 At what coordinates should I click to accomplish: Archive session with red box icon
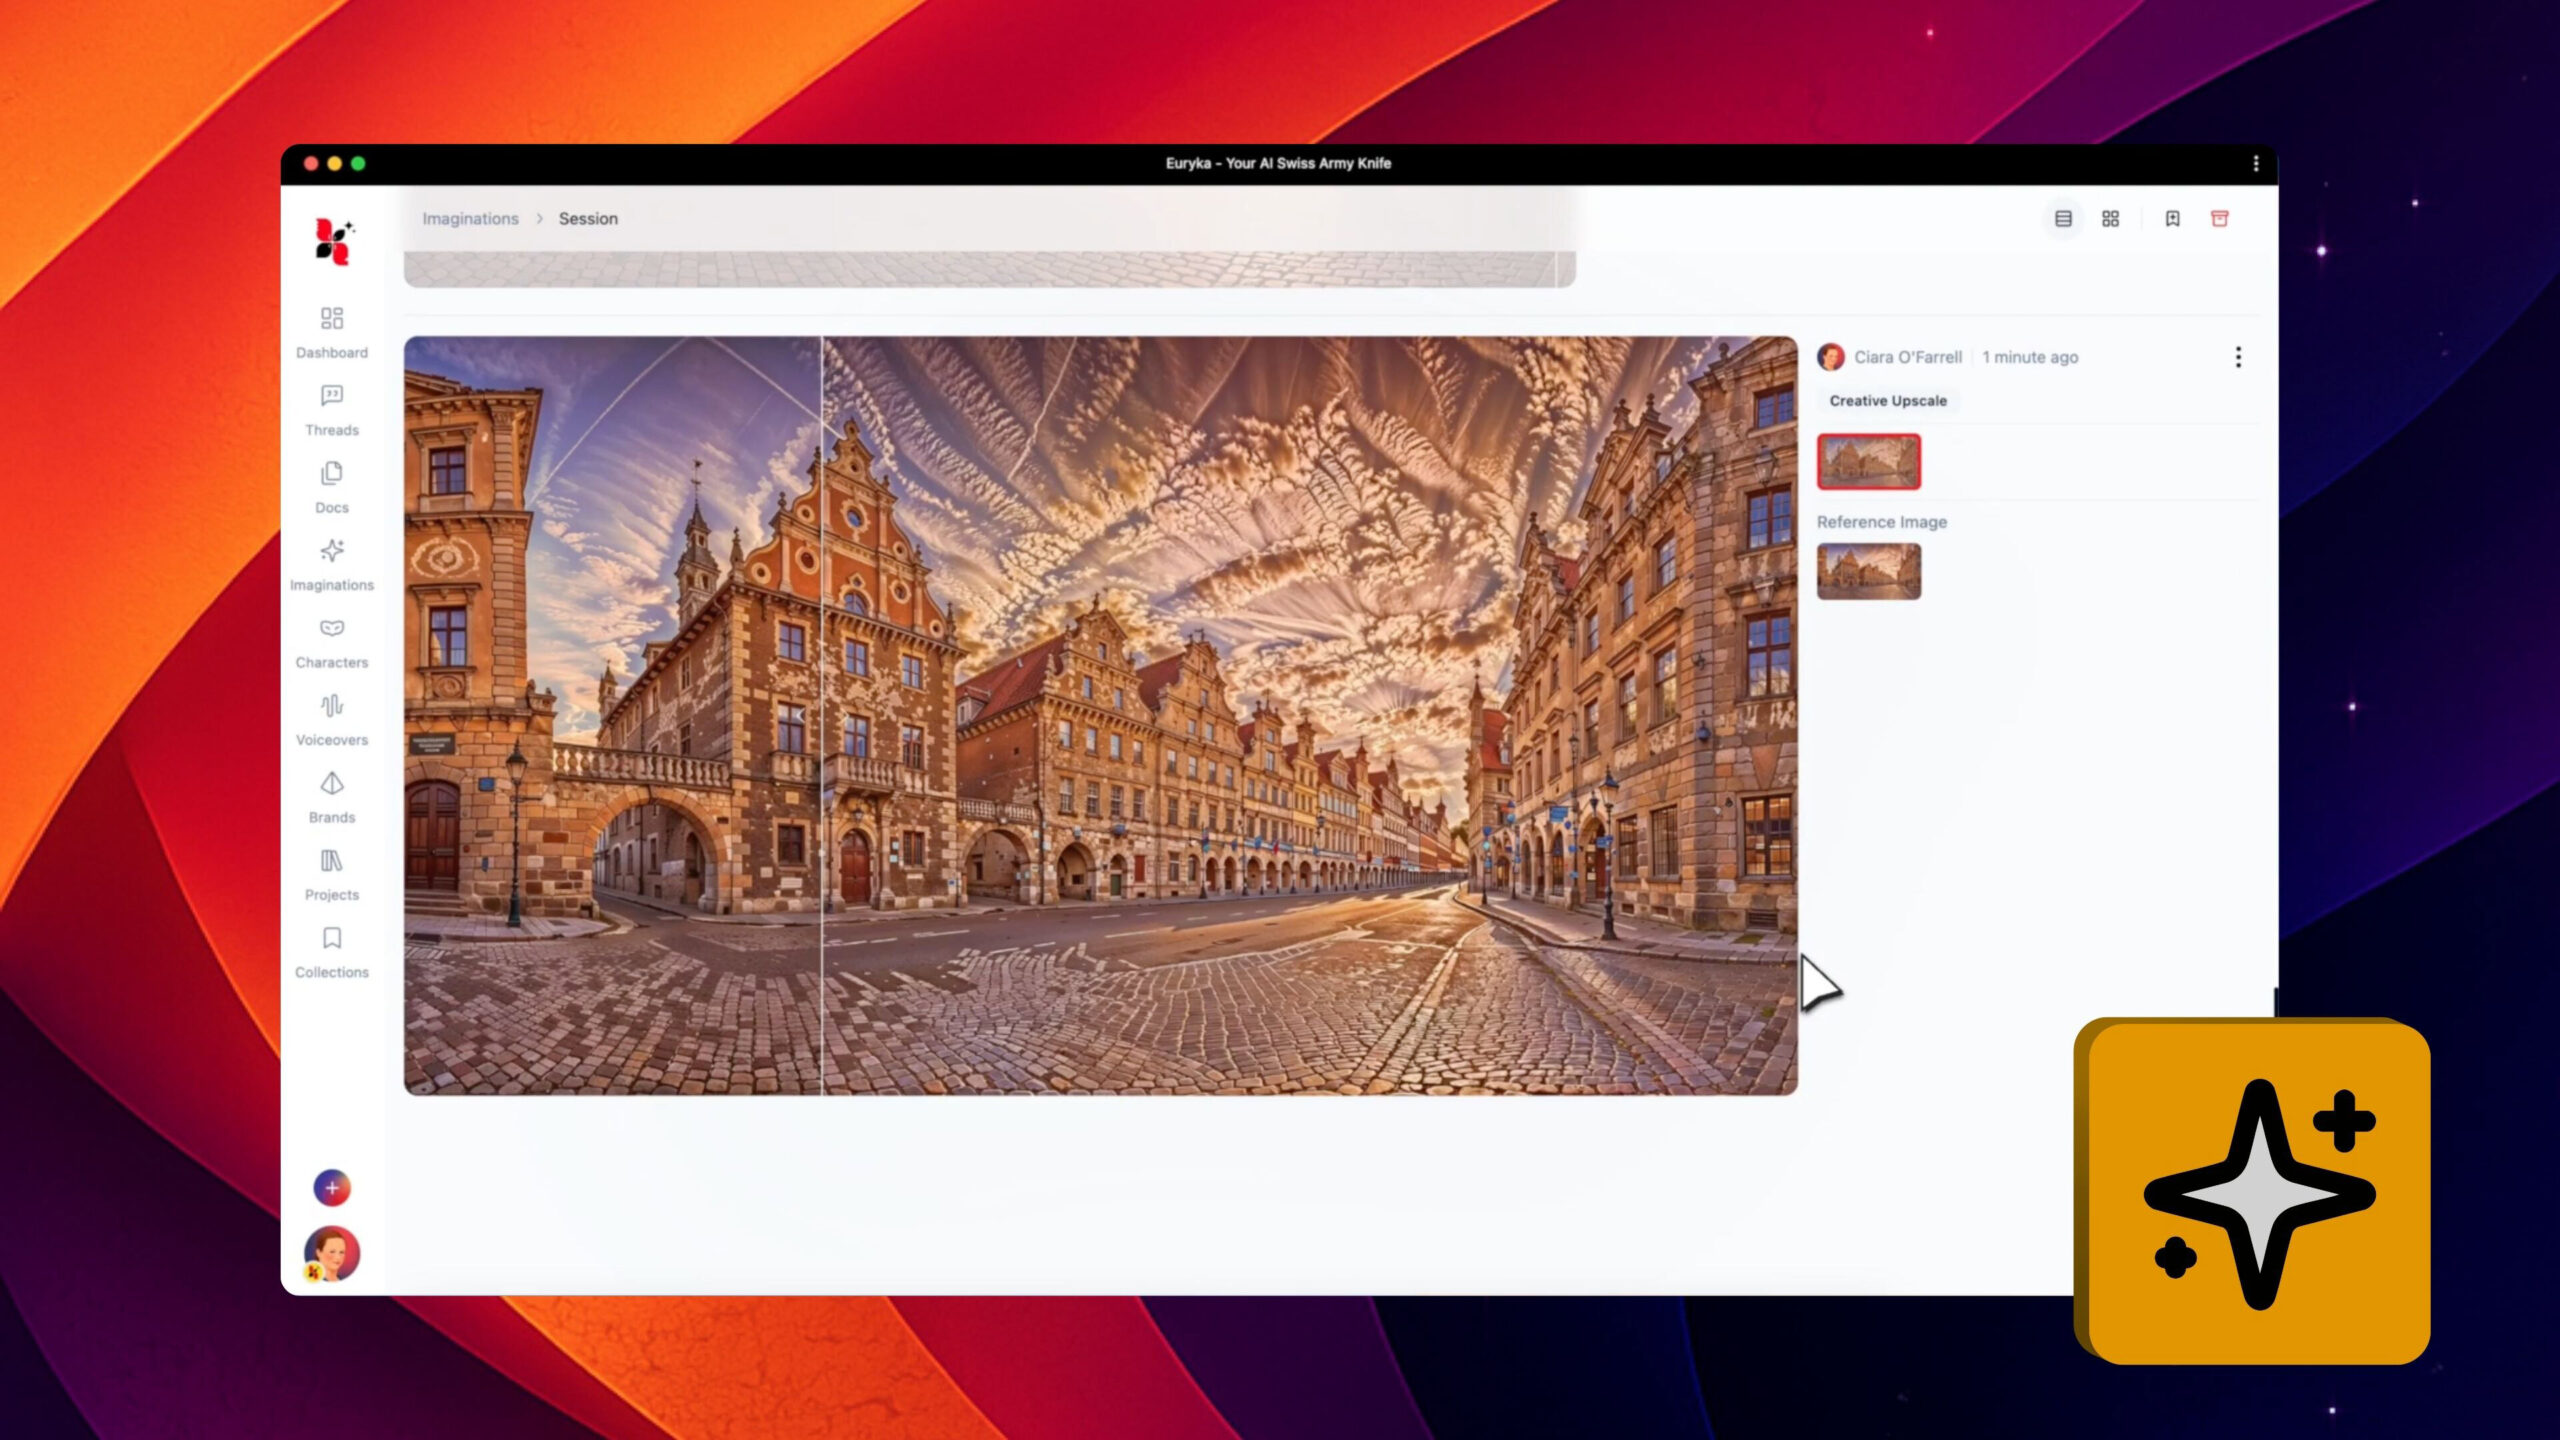[2219, 219]
